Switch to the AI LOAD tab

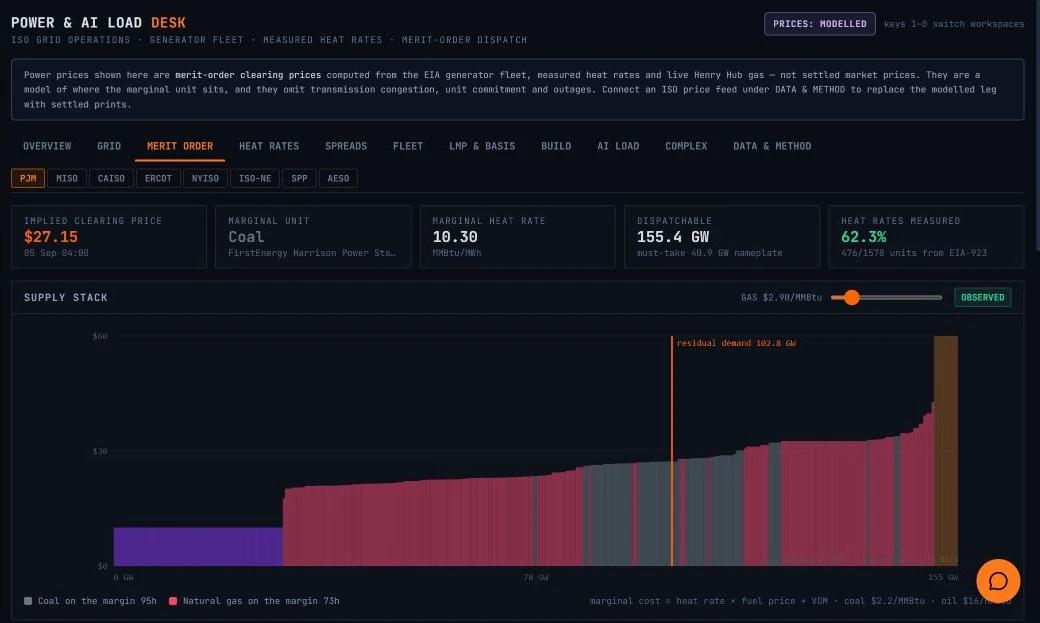618,146
